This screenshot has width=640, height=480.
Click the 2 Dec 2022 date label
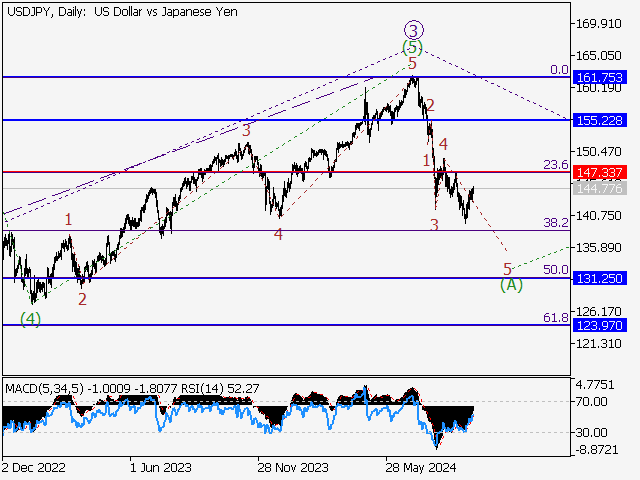tap(33, 467)
